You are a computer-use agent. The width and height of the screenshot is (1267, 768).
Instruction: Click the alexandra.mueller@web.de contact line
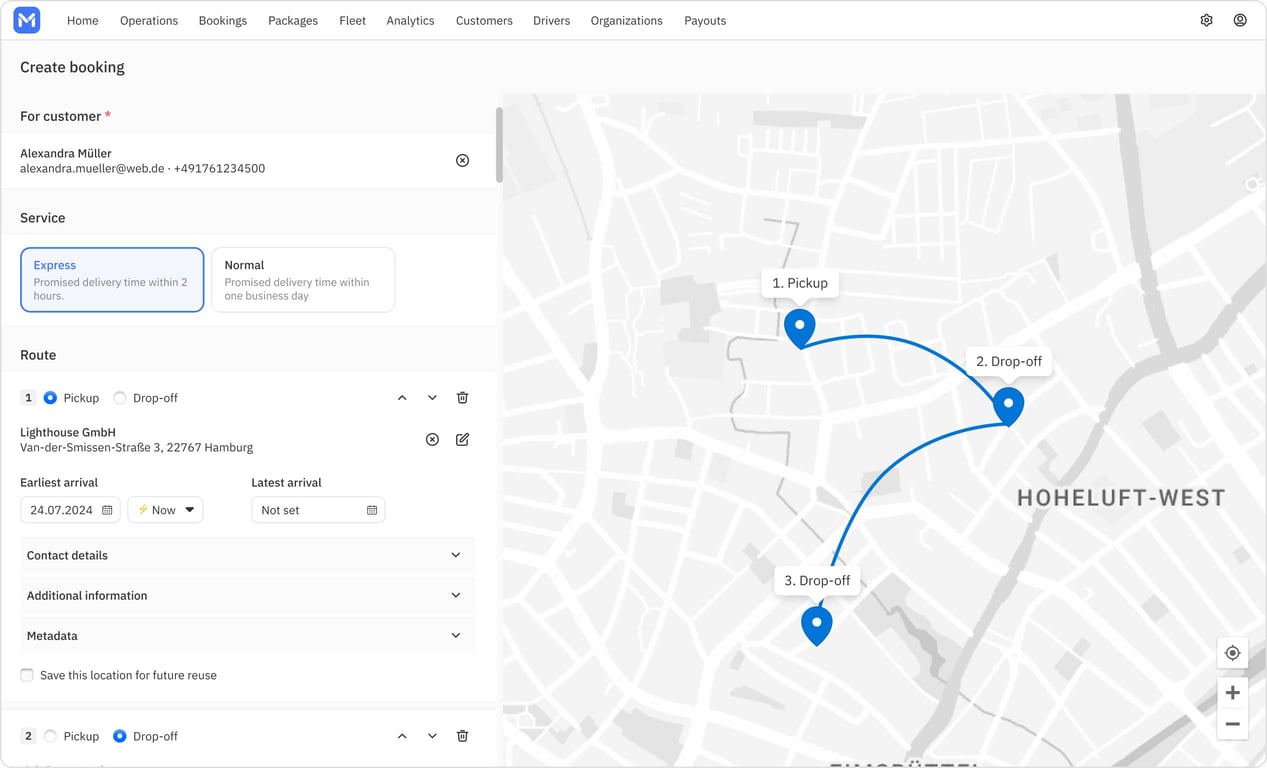(x=143, y=169)
